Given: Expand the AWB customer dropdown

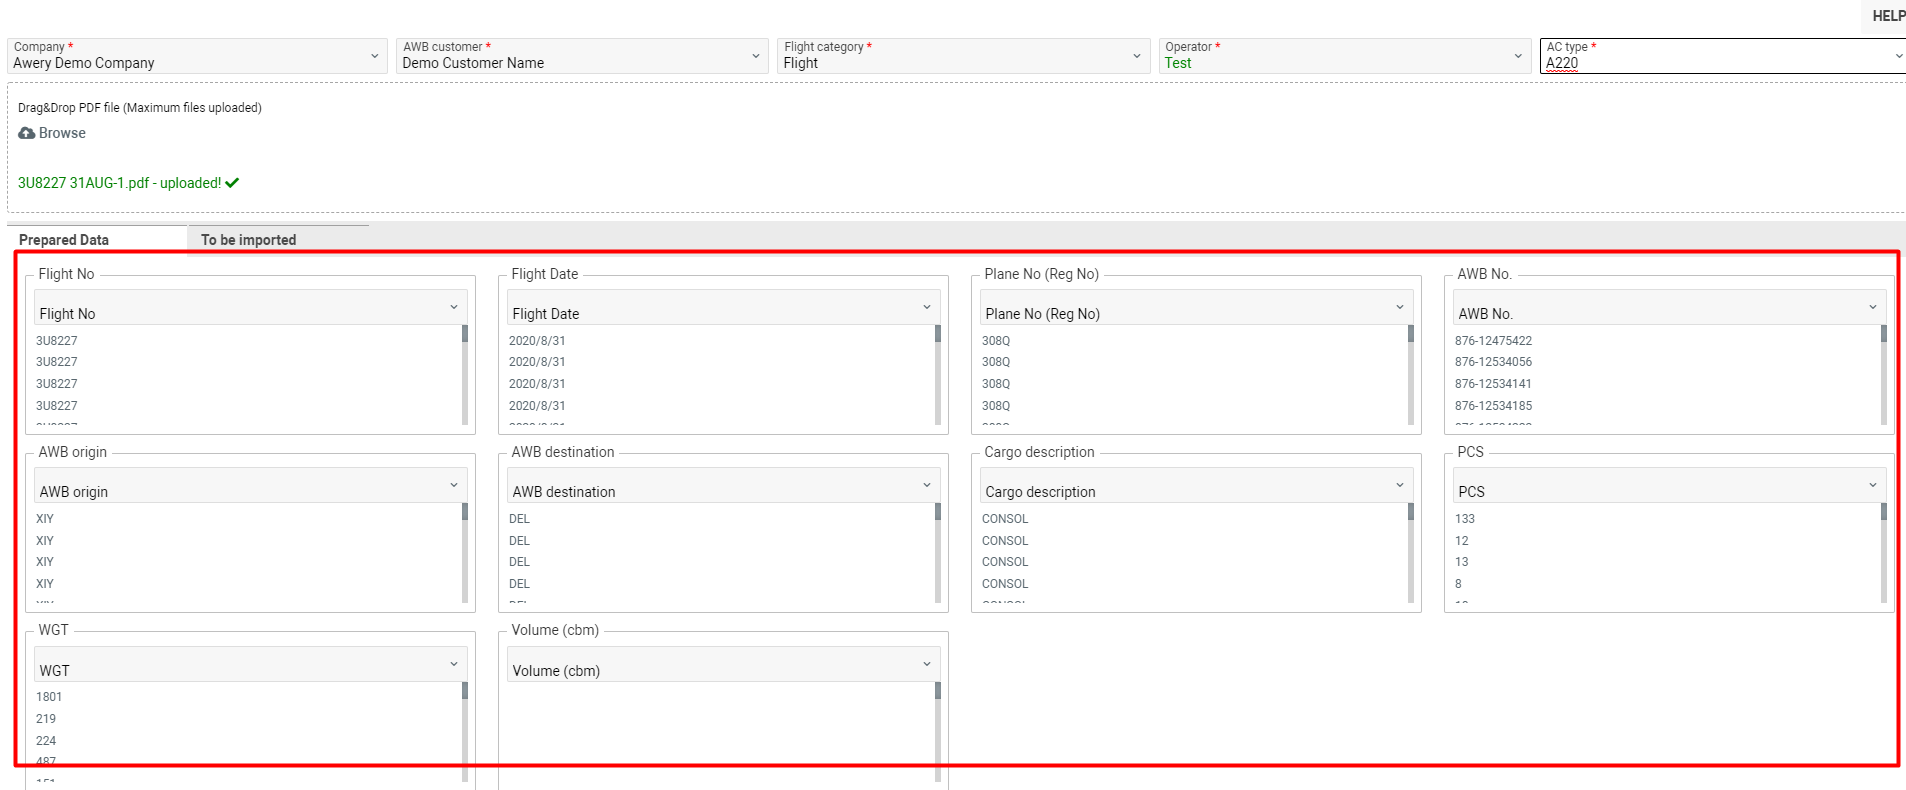Looking at the screenshot, I should click(582, 56).
